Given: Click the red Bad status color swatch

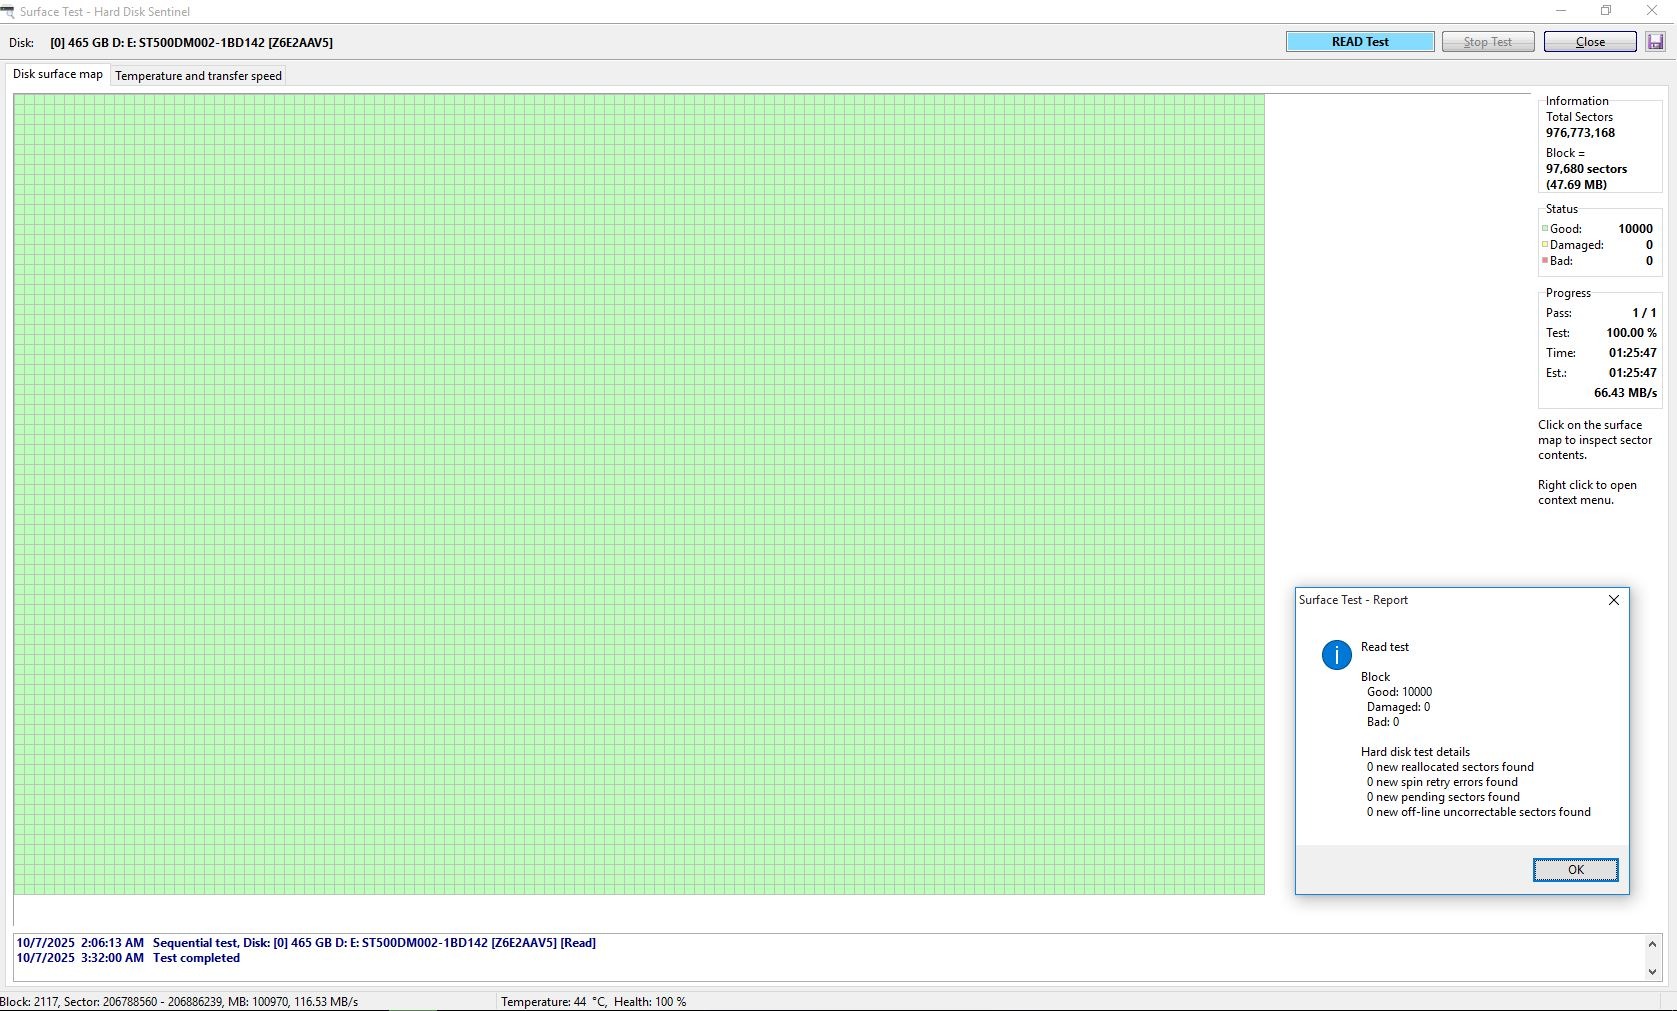Looking at the screenshot, I should (x=1545, y=261).
